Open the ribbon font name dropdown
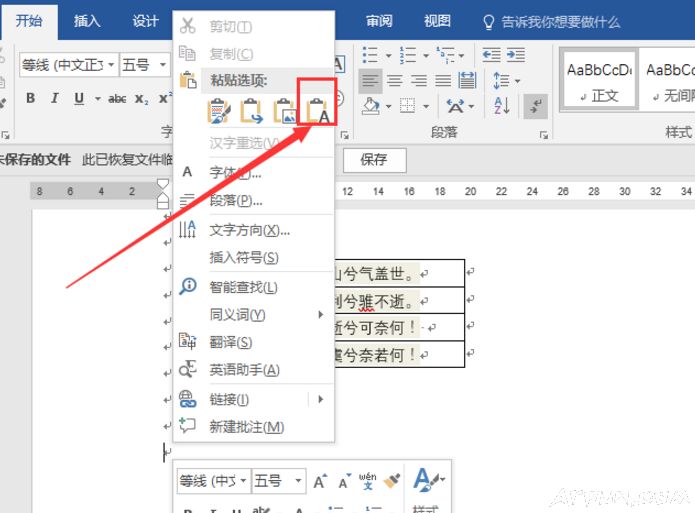 pos(110,65)
